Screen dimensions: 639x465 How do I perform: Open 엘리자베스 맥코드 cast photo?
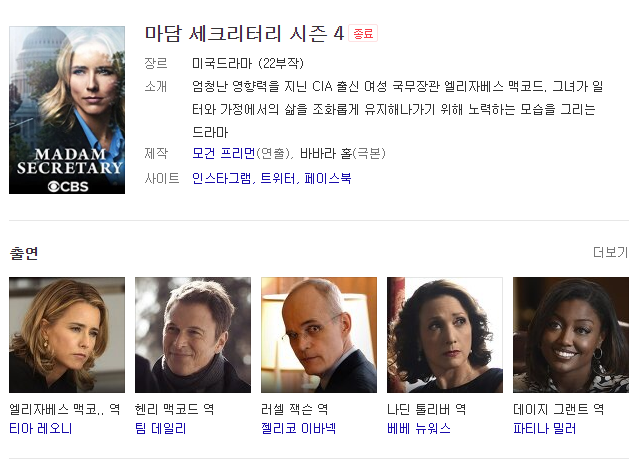coord(67,335)
